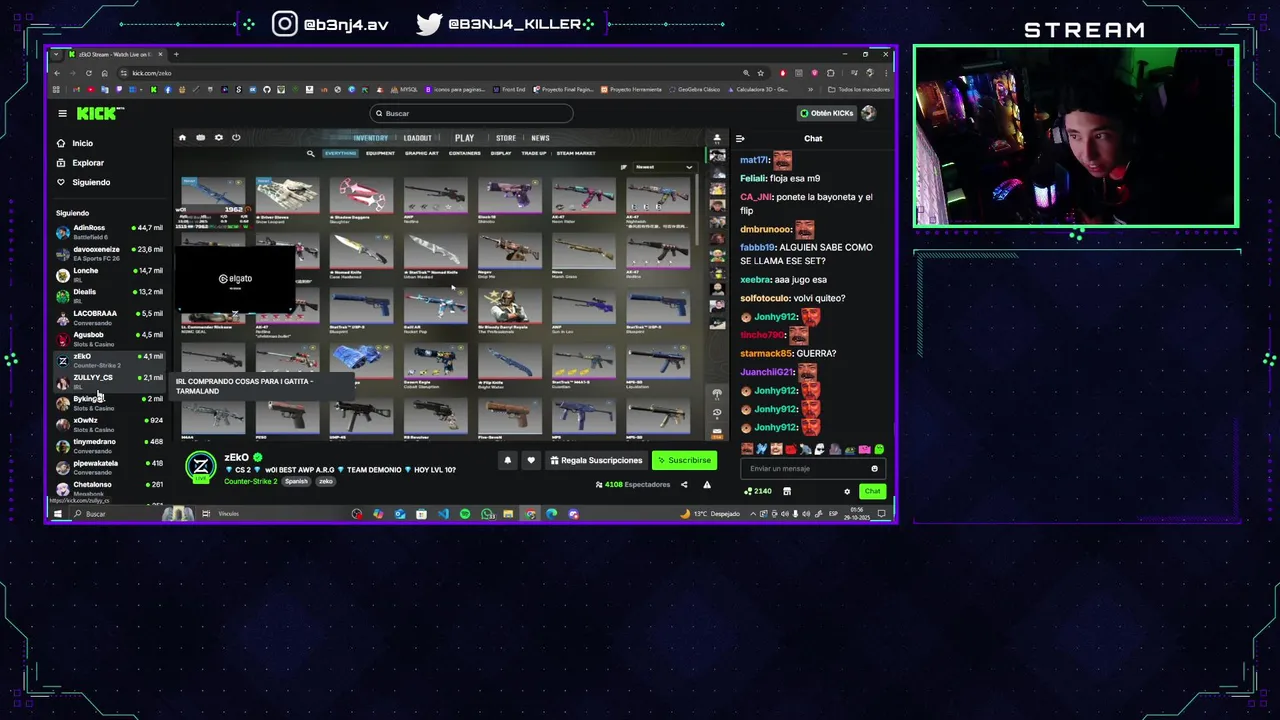1280x720 pixels.
Task: Select the TRADE UP filter
Action: coord(534,154)
